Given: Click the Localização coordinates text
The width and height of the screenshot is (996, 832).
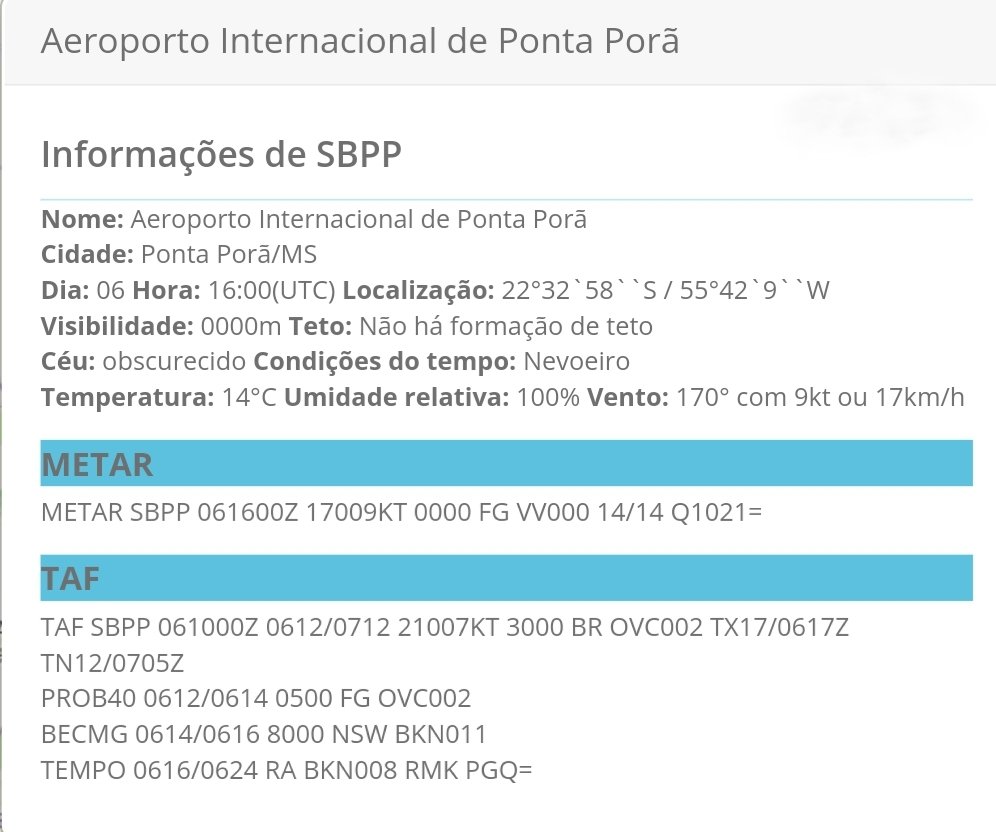Looking at the screenshot, I should [666, 290].
